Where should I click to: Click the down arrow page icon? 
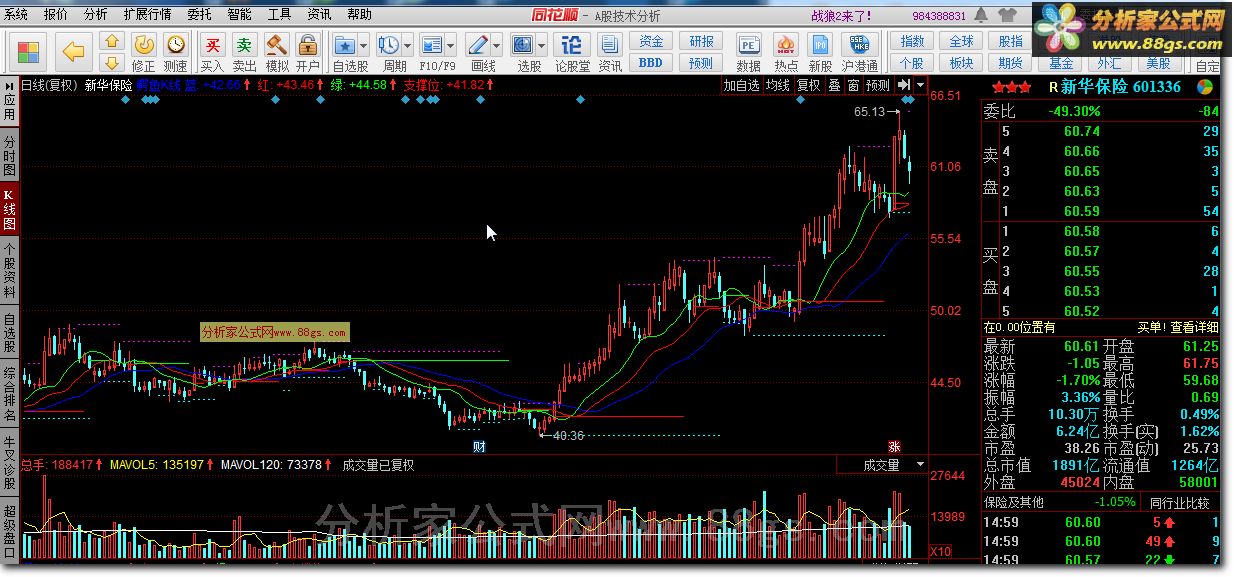pos(113,63)
